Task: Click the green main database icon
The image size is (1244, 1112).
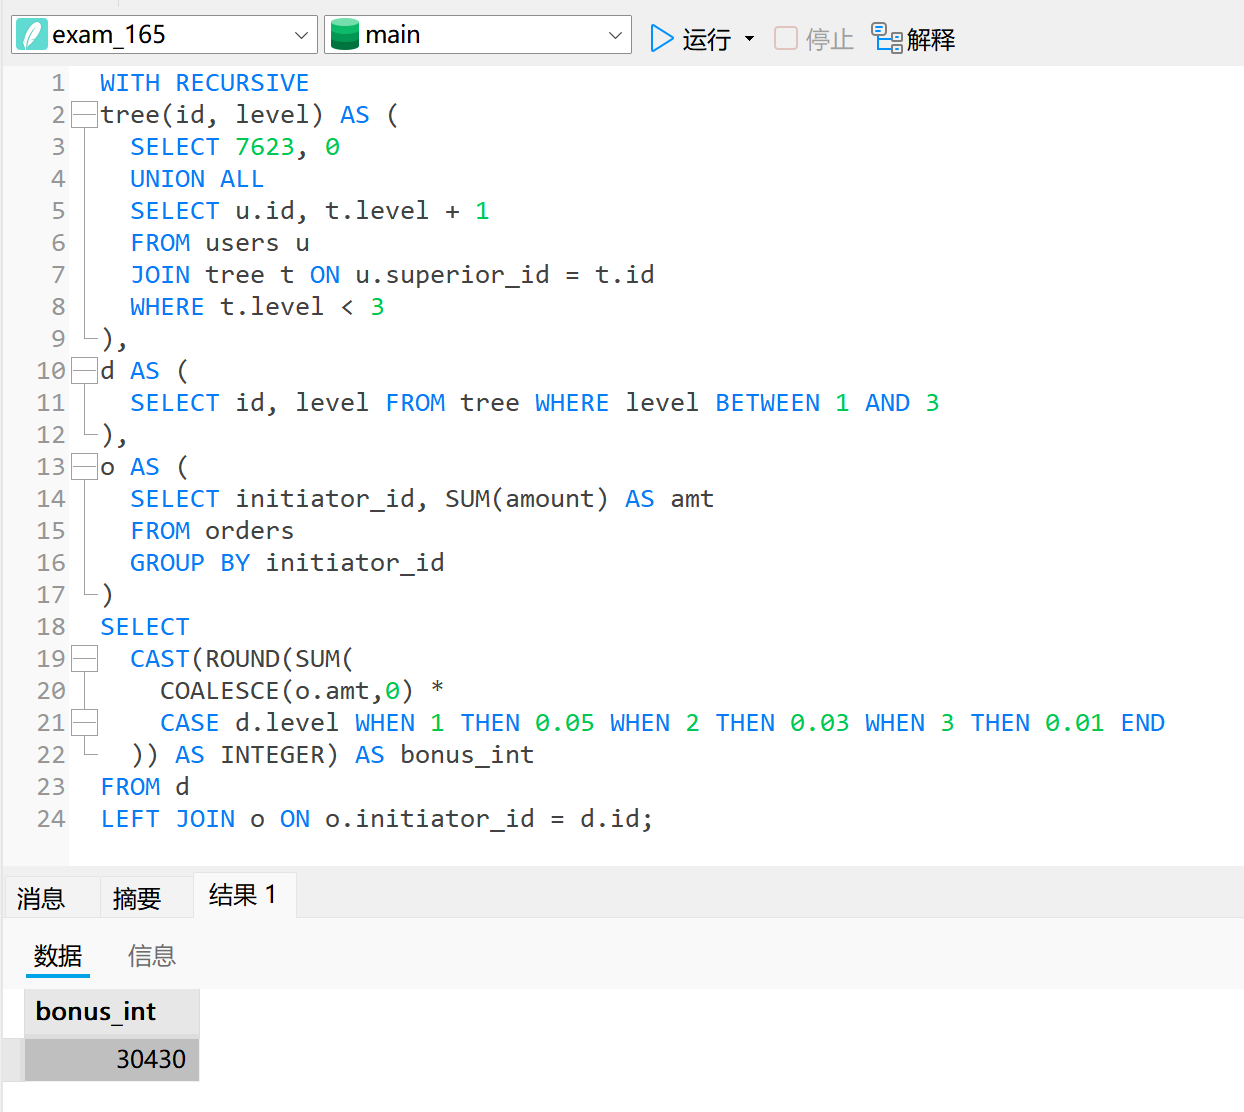Action: pos(345,35)
